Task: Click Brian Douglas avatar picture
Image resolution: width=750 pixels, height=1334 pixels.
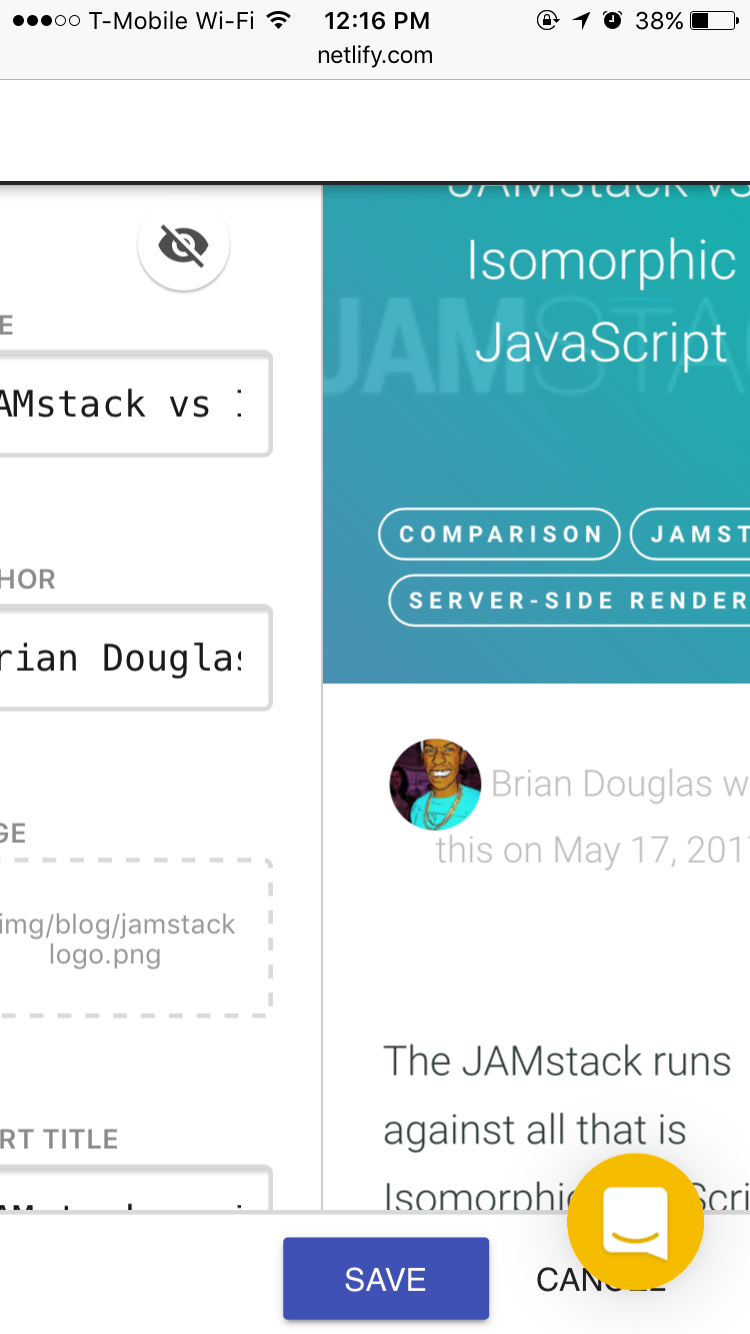Action: [x=435, y=784]
